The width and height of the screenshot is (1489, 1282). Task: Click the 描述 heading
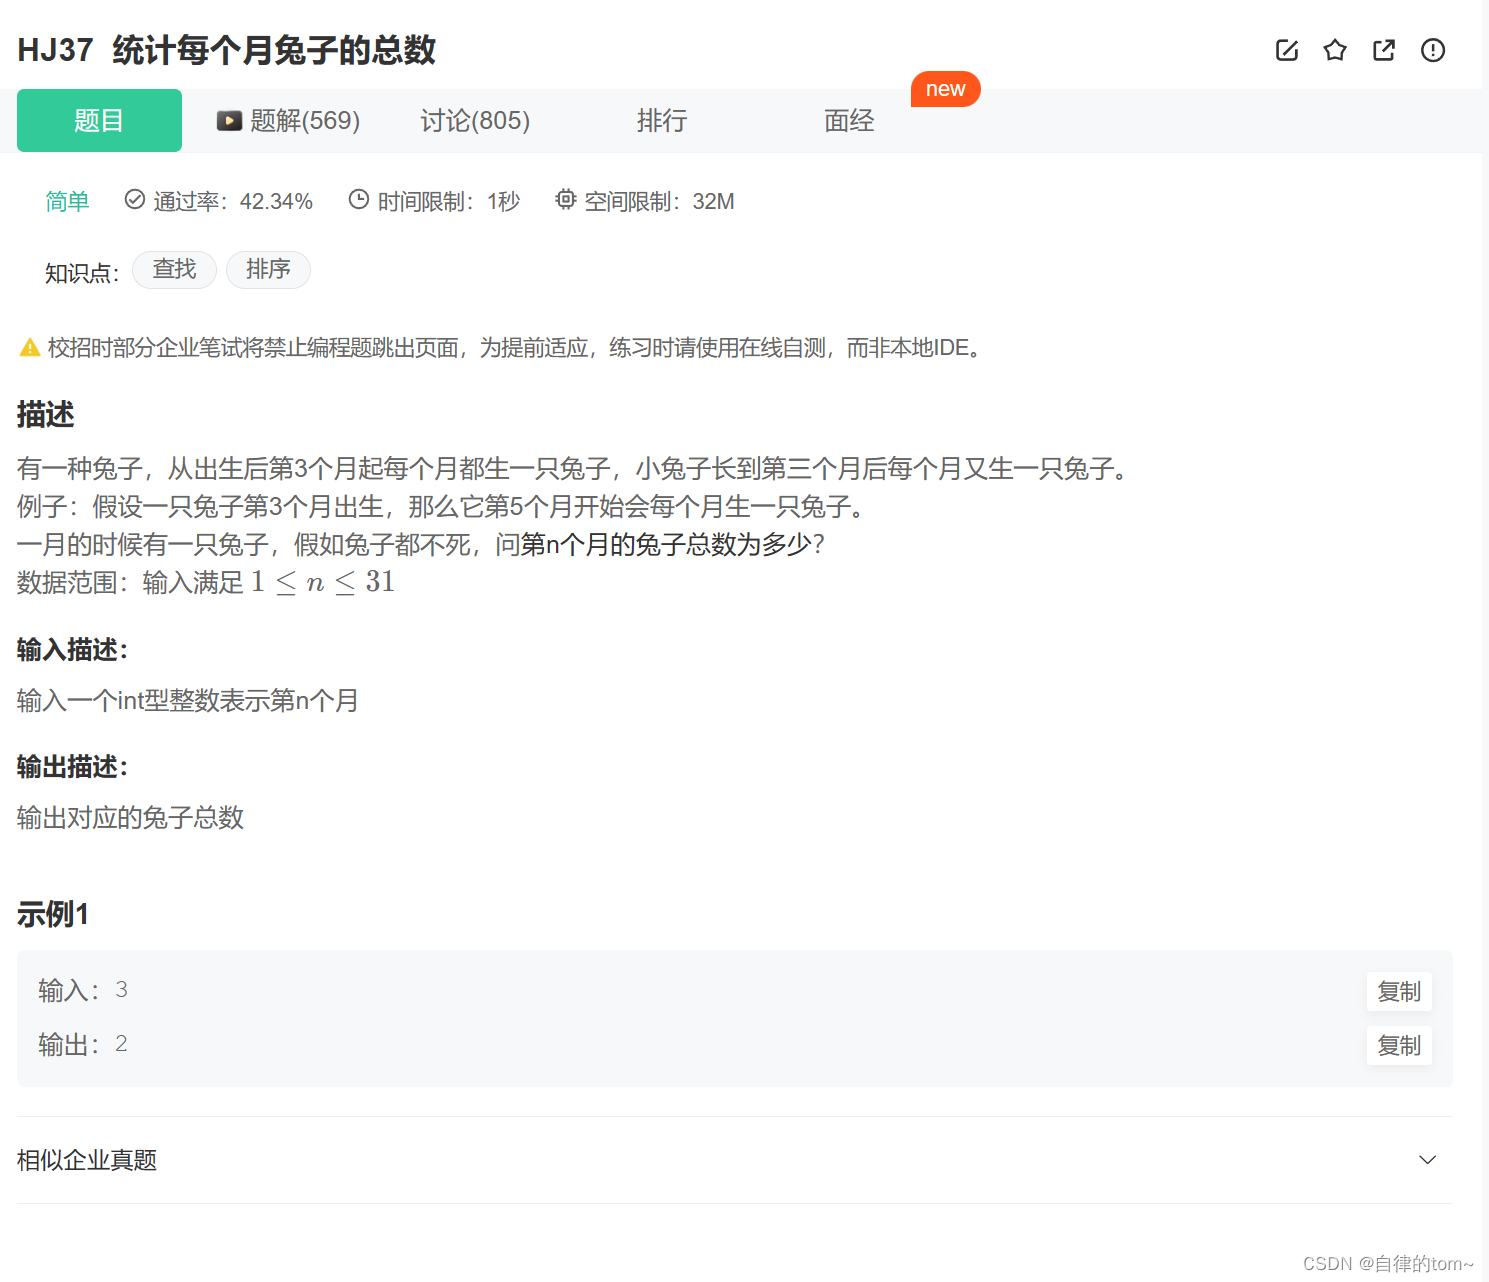click(46, 414)
